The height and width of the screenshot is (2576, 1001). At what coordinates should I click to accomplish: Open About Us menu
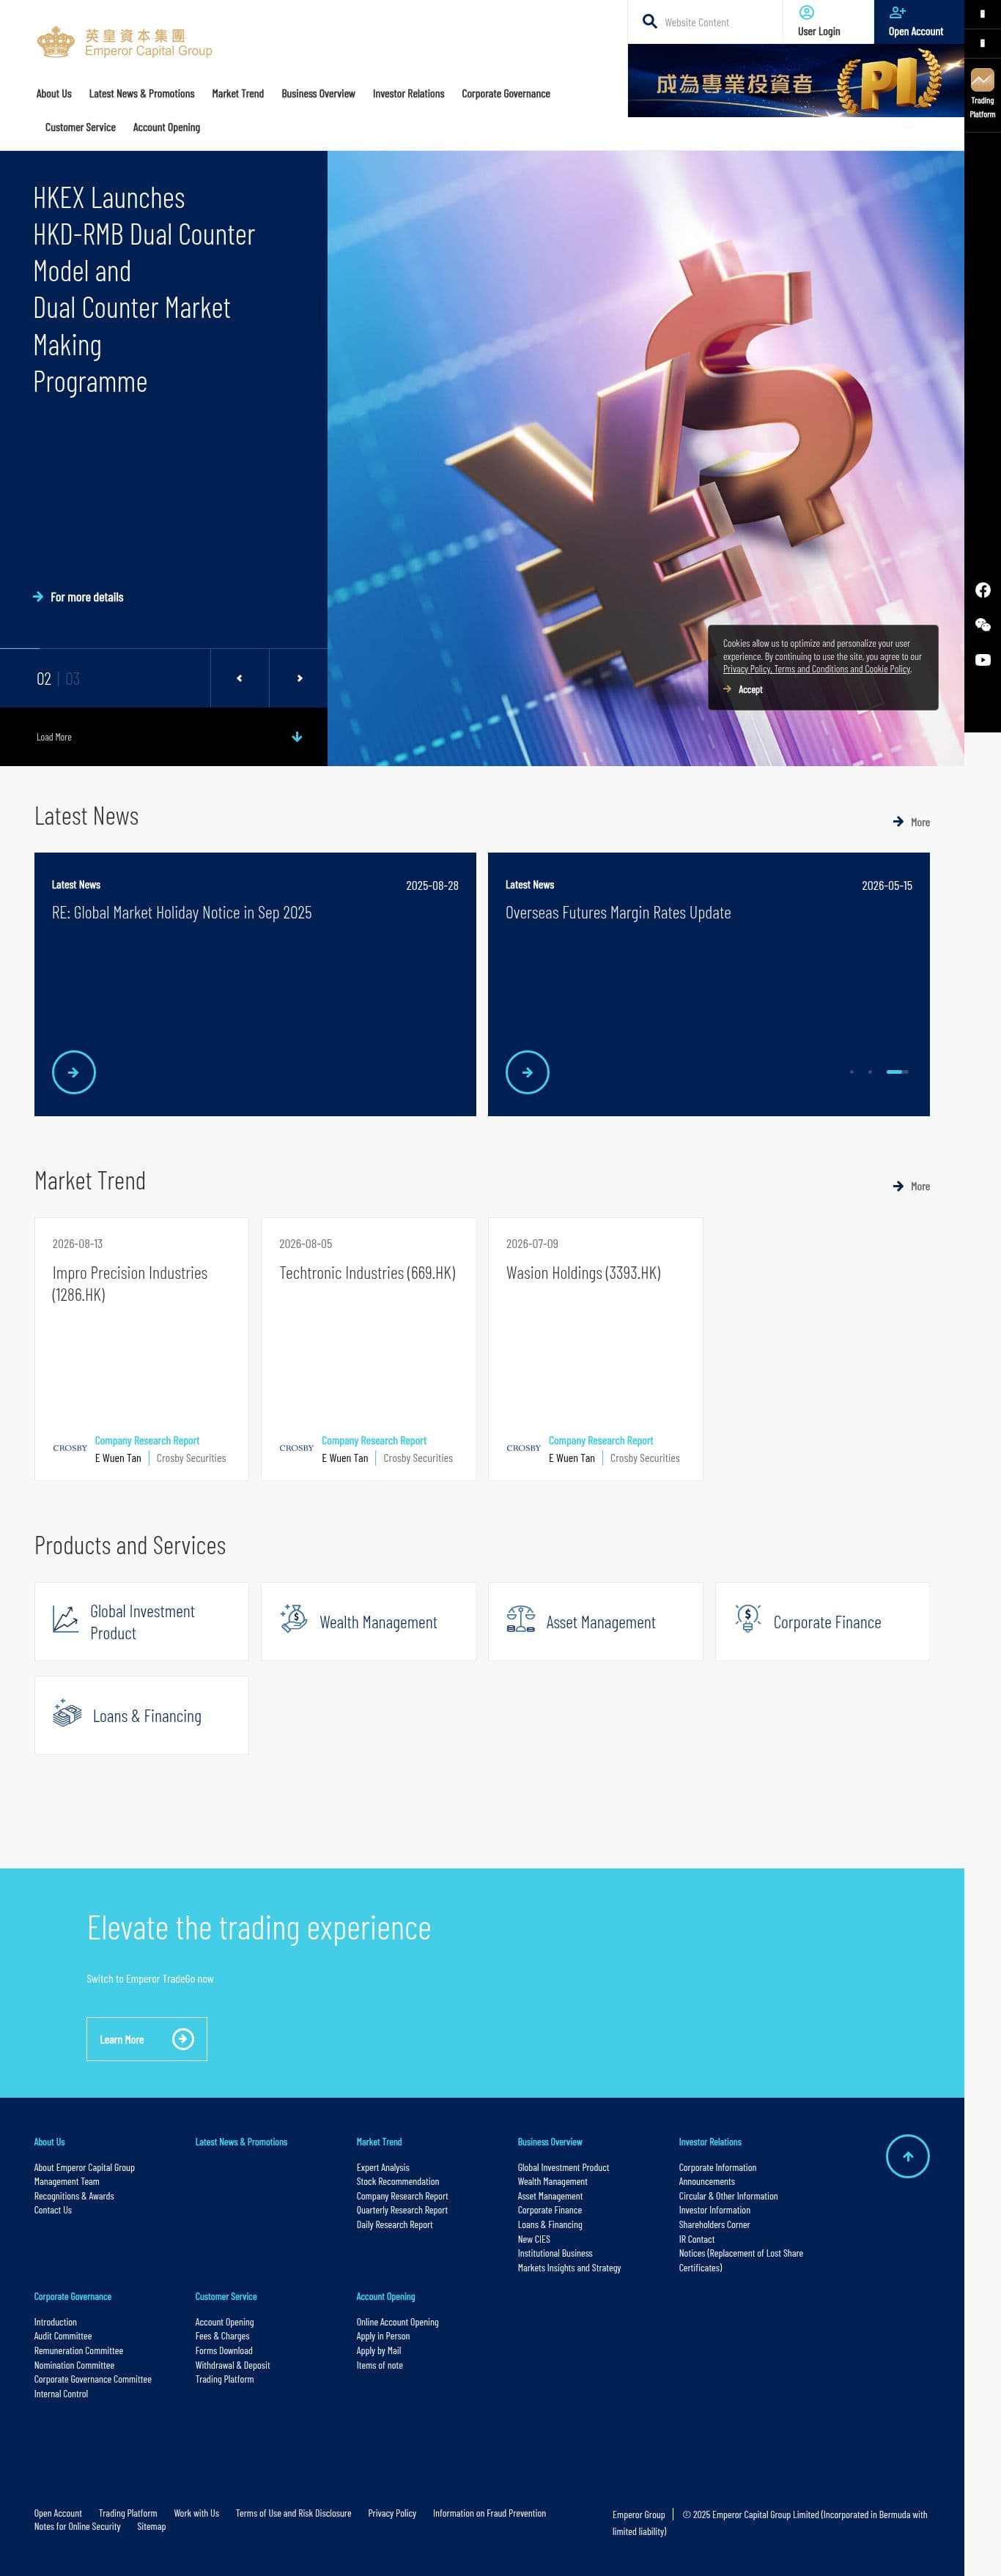point(54,94)
